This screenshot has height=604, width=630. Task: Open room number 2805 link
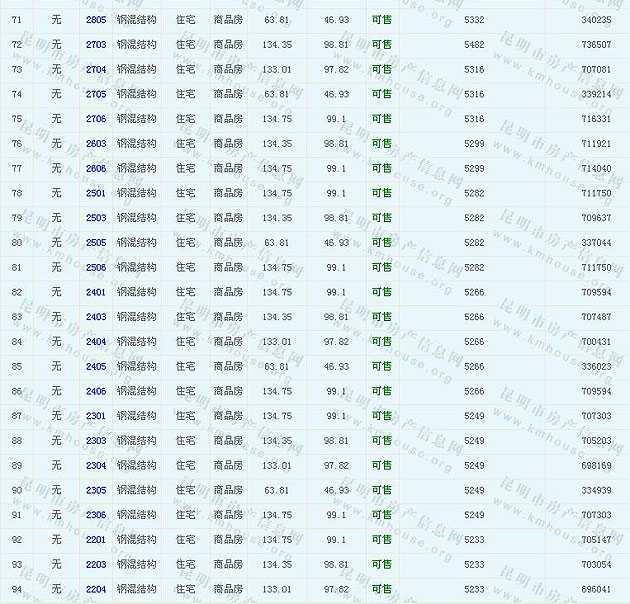(x=96, y=20)
